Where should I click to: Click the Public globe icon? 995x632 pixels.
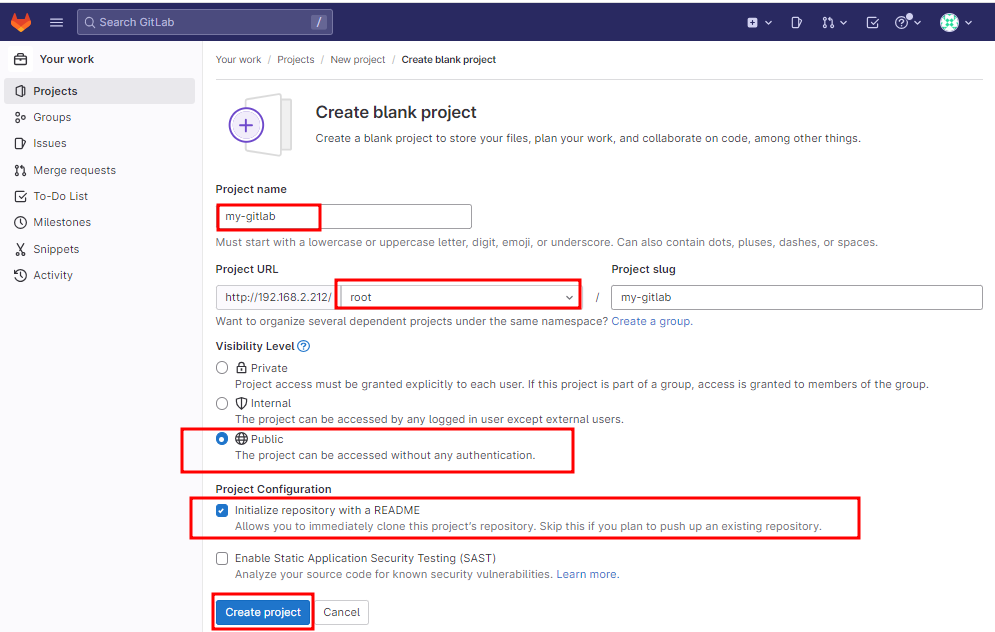coord(241,438)
